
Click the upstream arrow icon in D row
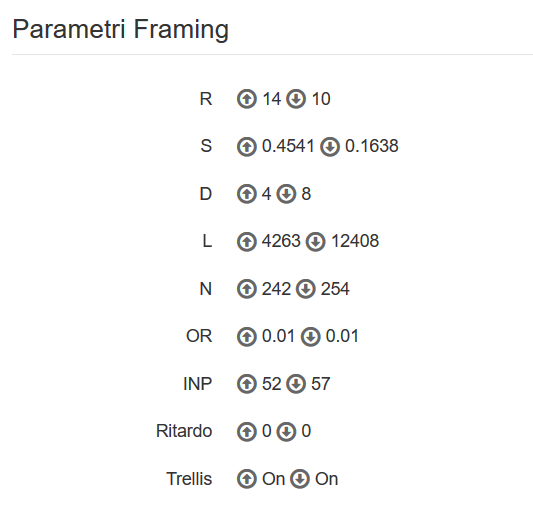(246, 194)
